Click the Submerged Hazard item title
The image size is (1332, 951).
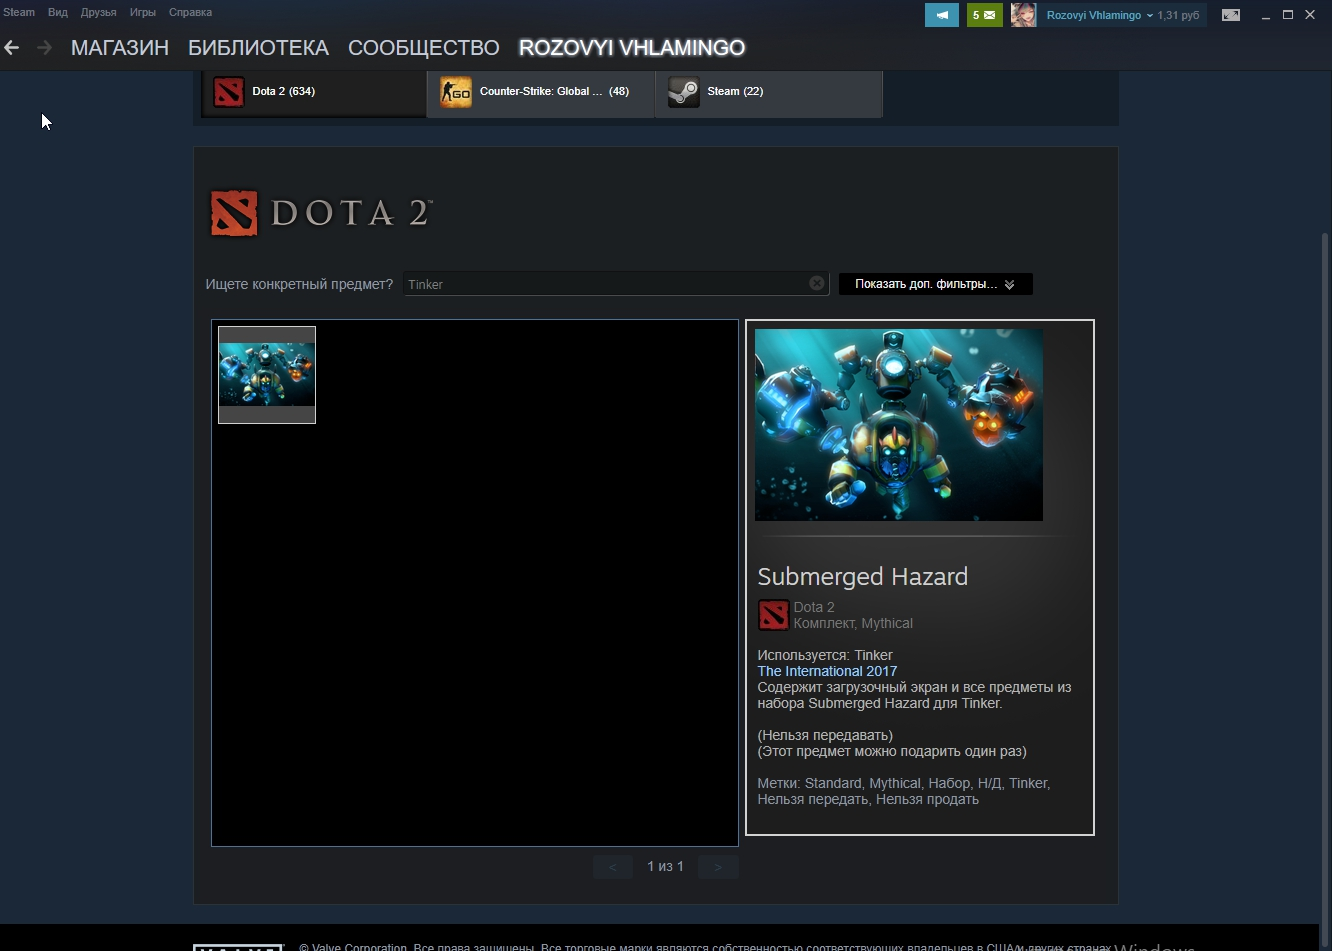863,576
